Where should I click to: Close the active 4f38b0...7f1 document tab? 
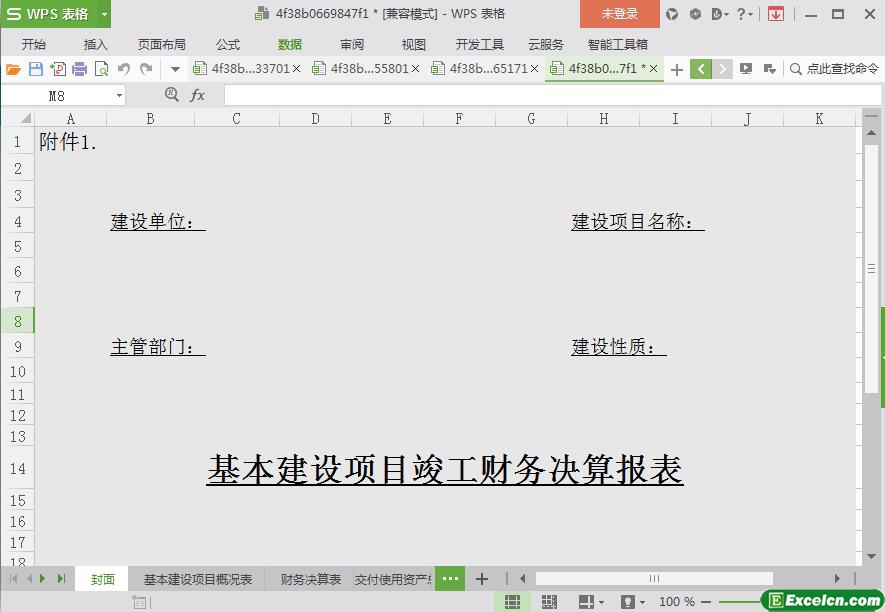pos(654,69)
